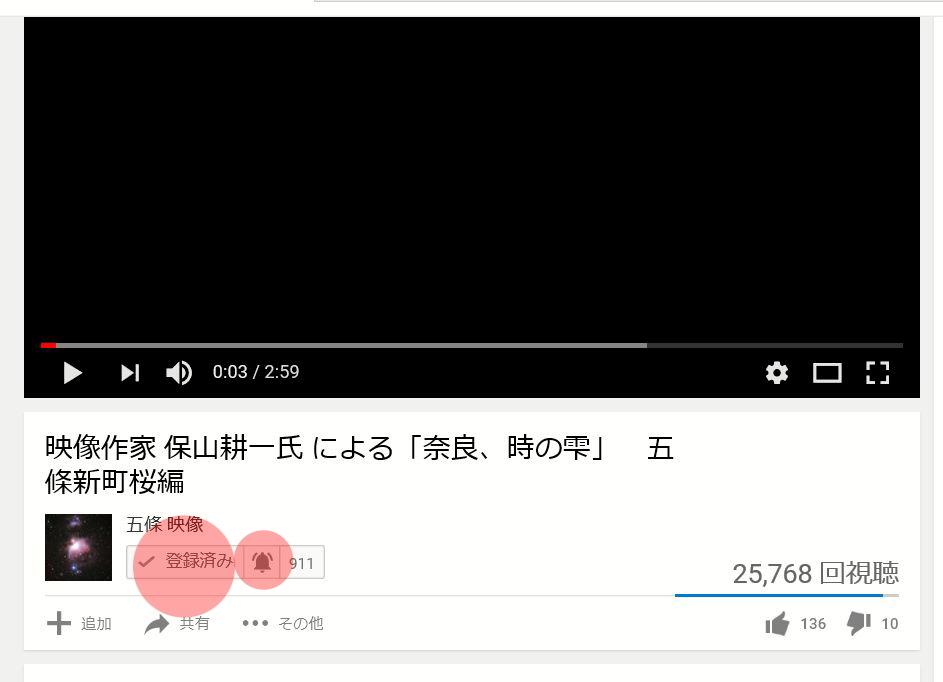Click the play button in the video player
Viewport: 943px width, 682px height.
[x=72, y=373]
